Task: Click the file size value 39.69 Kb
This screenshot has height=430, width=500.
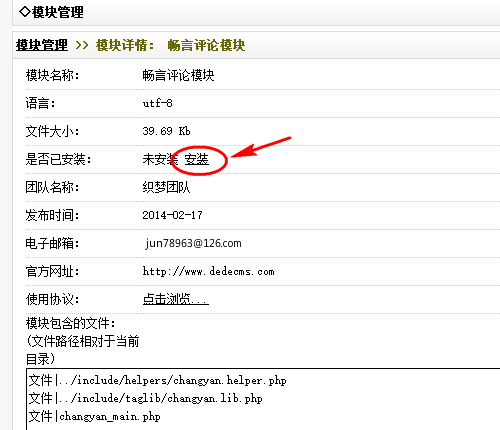Action: pos(166,131)
